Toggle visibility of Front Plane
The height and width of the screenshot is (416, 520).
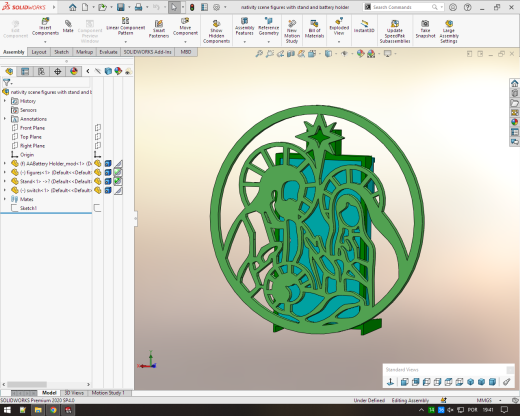coord(98,128)
